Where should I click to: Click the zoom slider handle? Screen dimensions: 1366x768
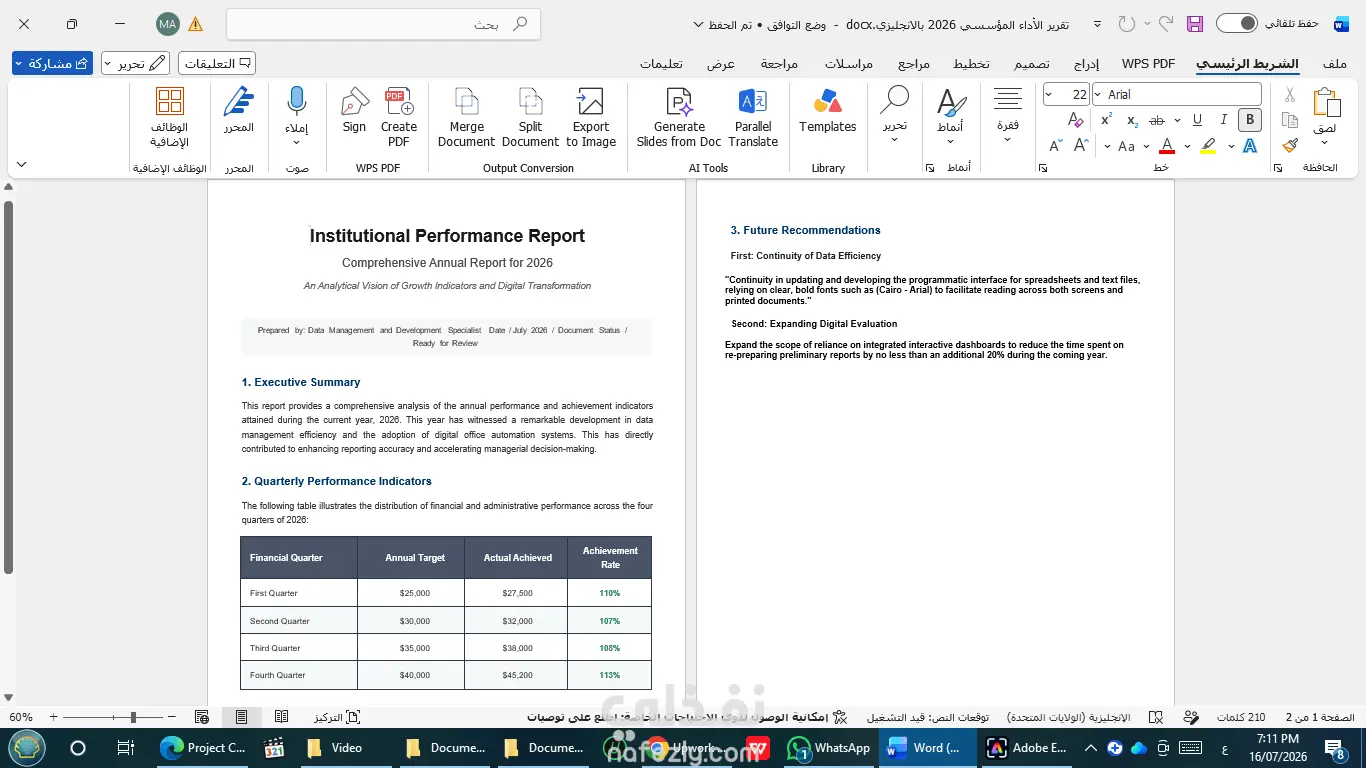click(133, 717)
